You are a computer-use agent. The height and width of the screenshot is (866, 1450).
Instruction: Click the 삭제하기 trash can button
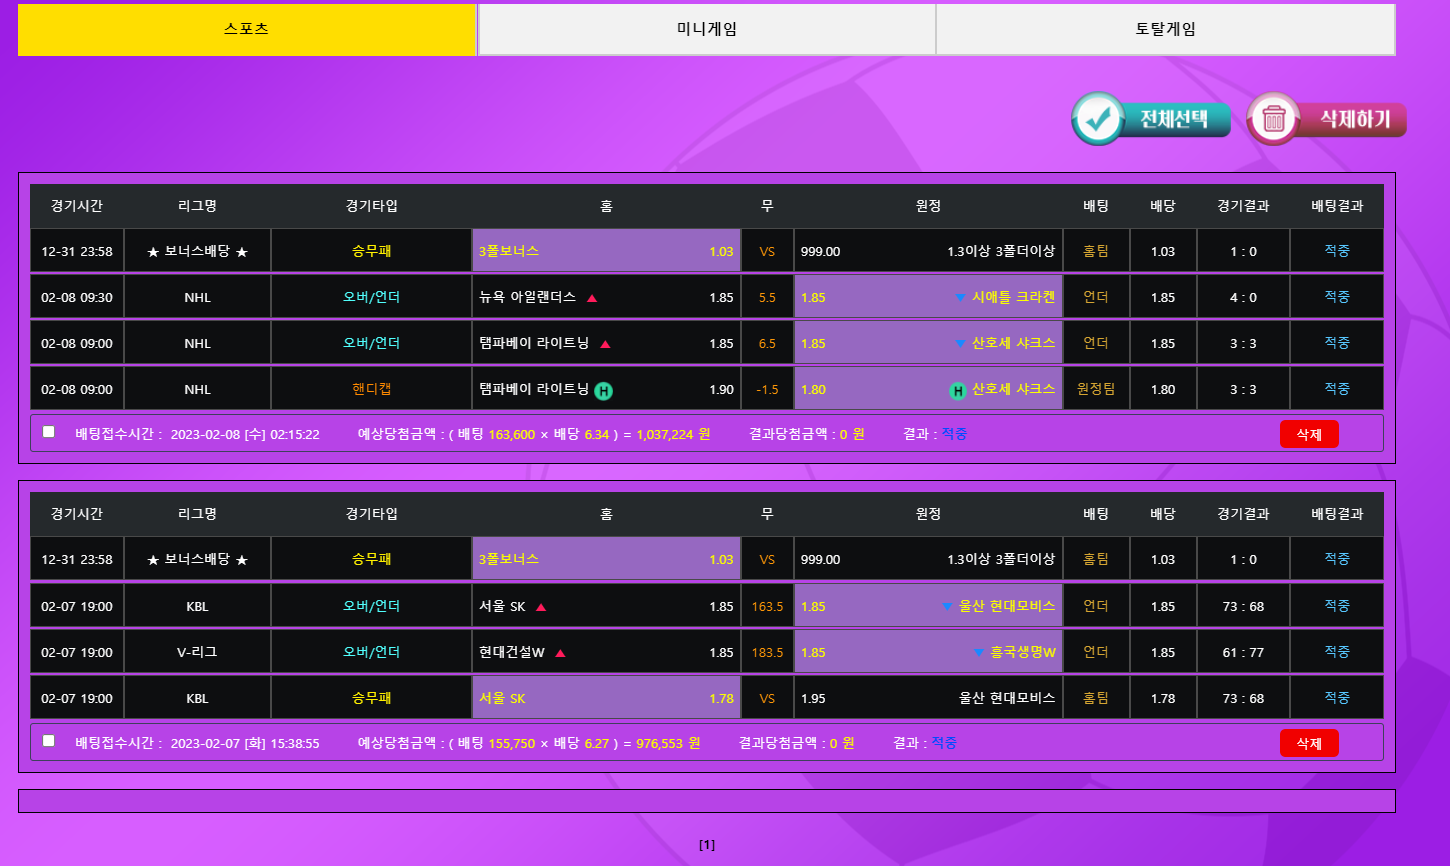1326,119
